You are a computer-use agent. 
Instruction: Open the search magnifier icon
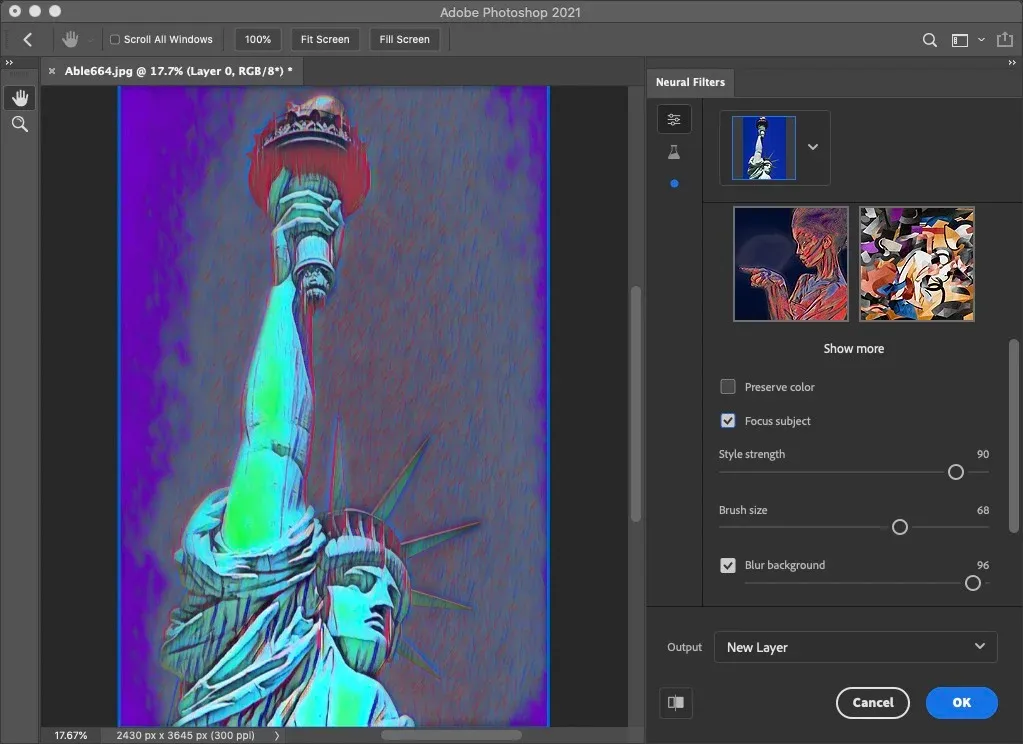click(x=930, y=40)
